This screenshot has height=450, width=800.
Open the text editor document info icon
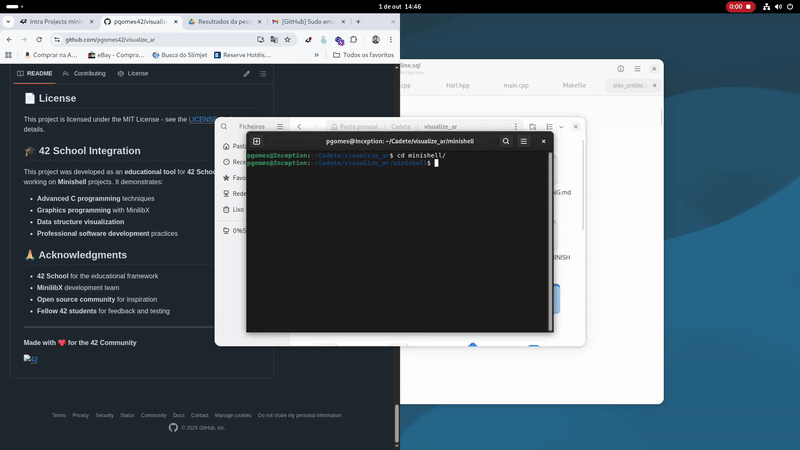[620, 68]
